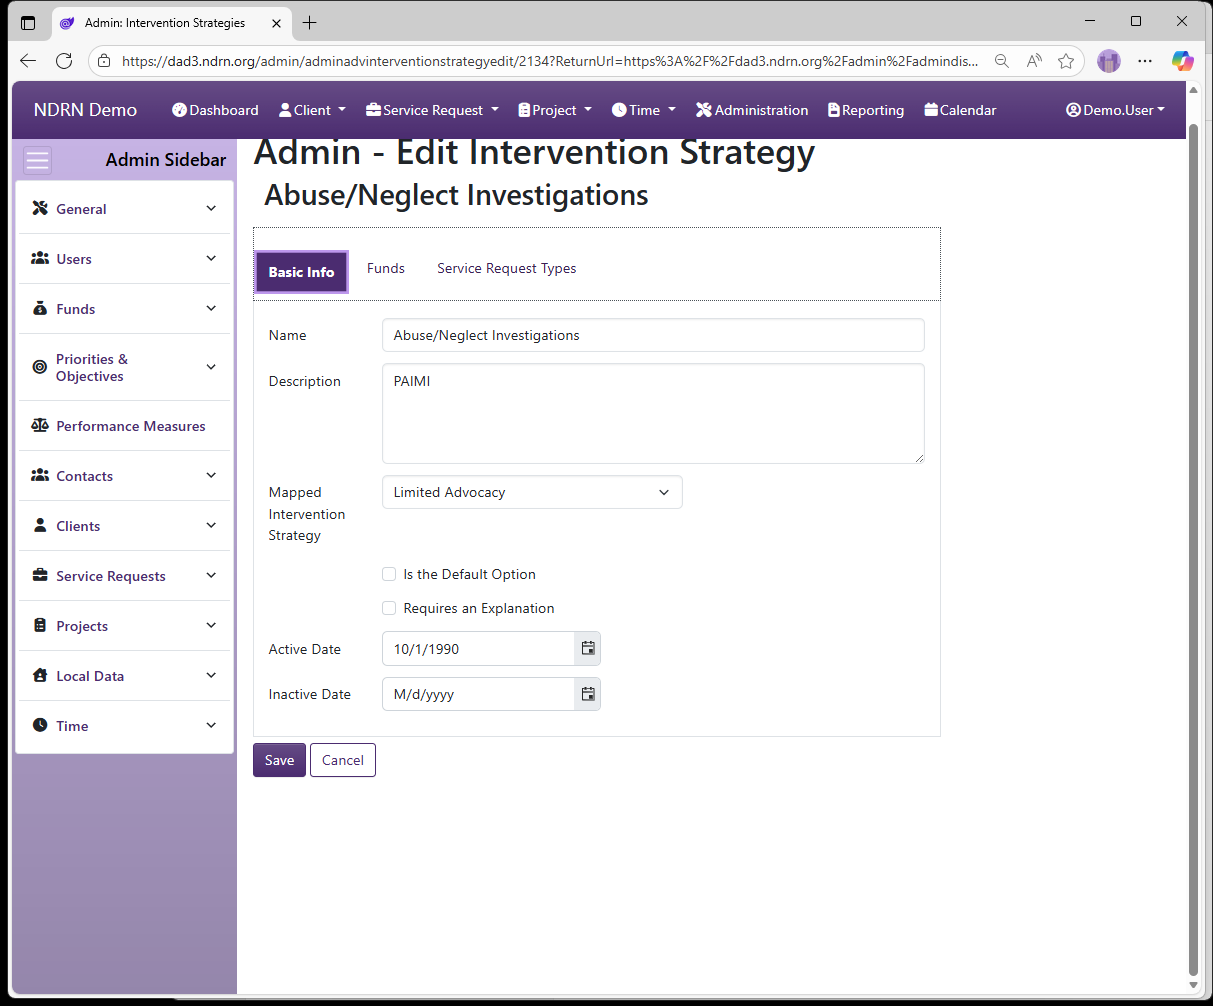The height and width of the screenshot is (1006, 1213).
Task: Click the read aloud icon in address bar
Action: (1034, 61)
